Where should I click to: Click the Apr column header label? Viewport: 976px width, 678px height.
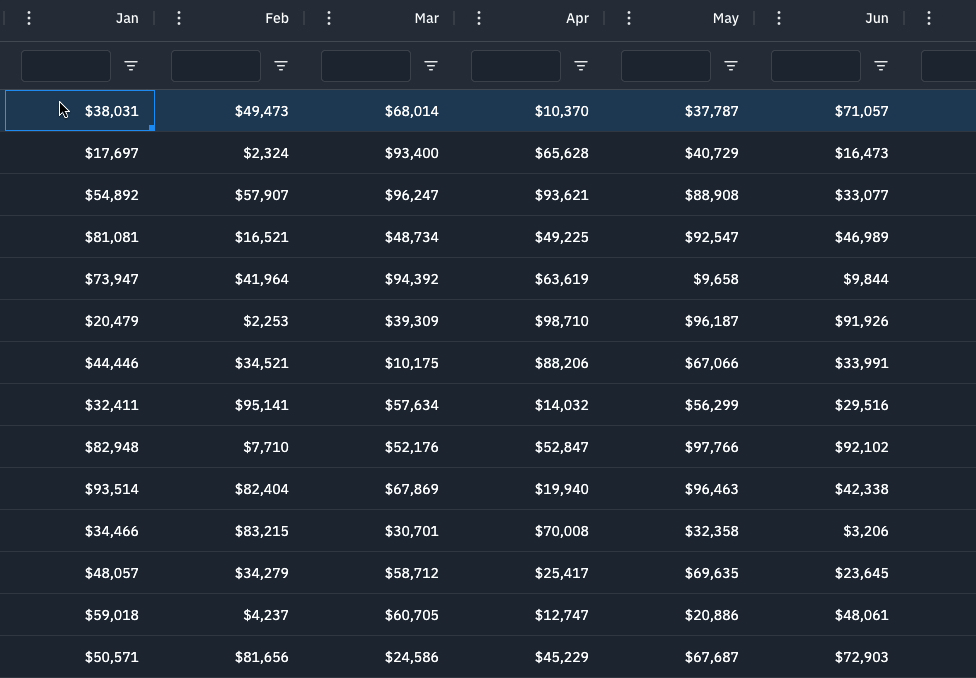point(577,17)
